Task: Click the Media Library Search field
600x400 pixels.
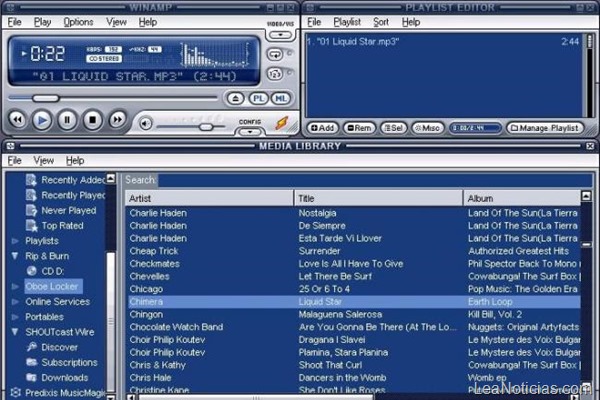Action: pos(375,180)
